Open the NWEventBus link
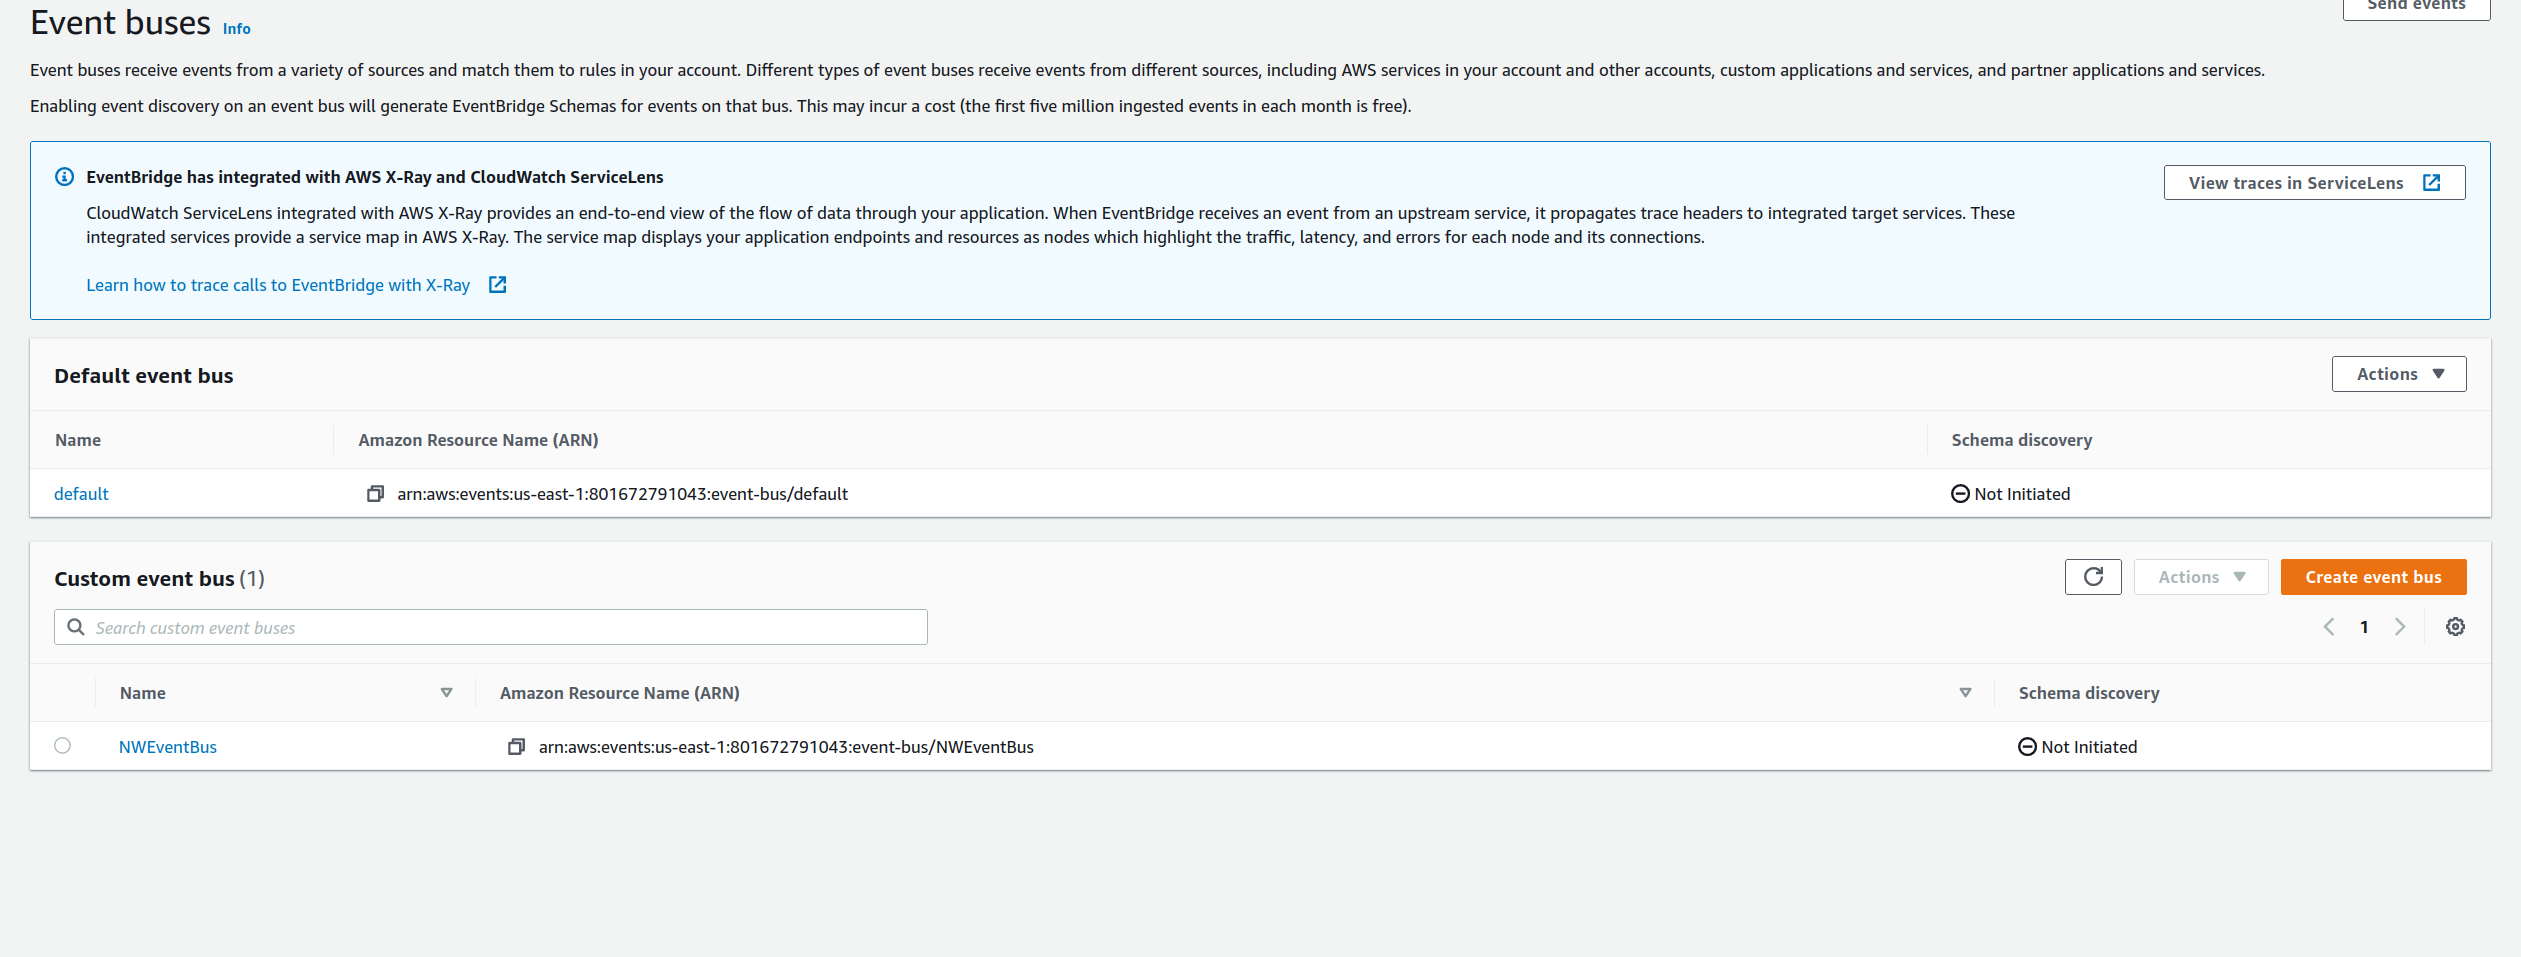2521x957 pixels. [168, 747]
